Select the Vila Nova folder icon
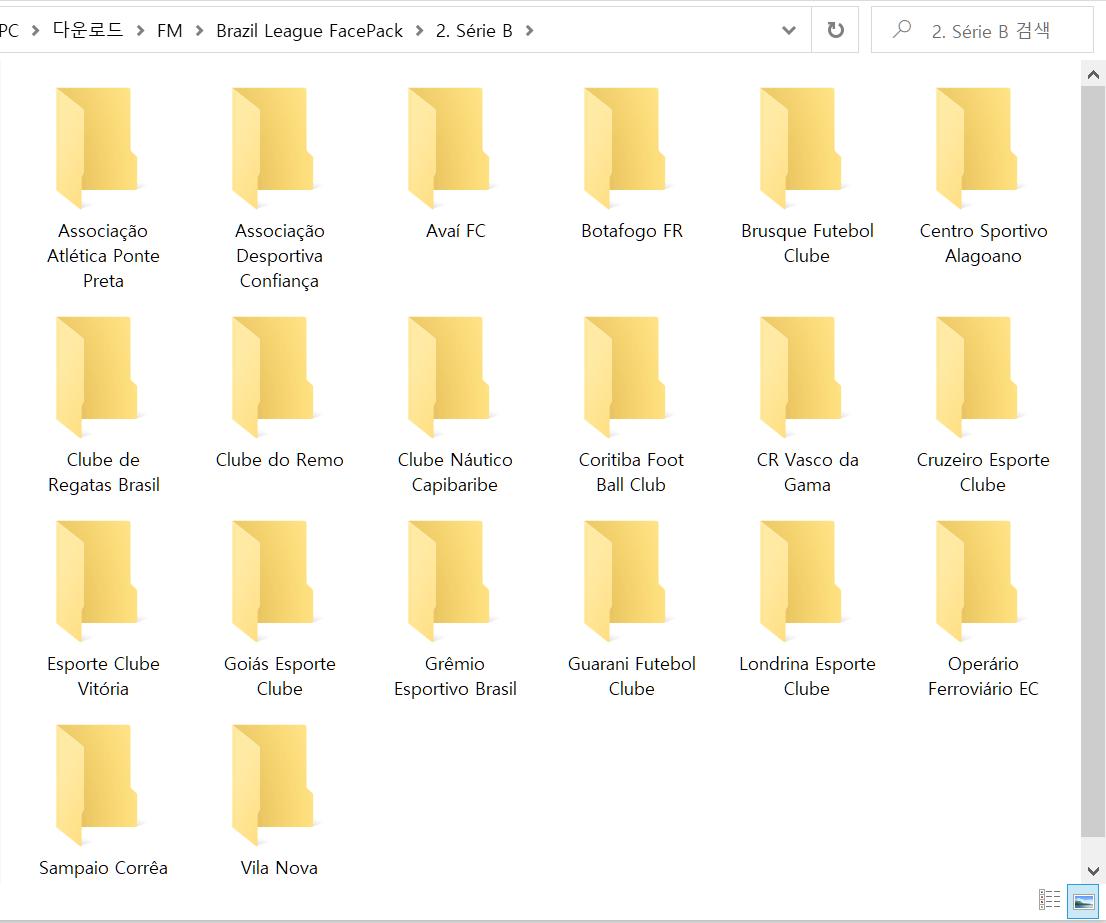Screen dimensions: 1106x923 [x=274, y=784]
